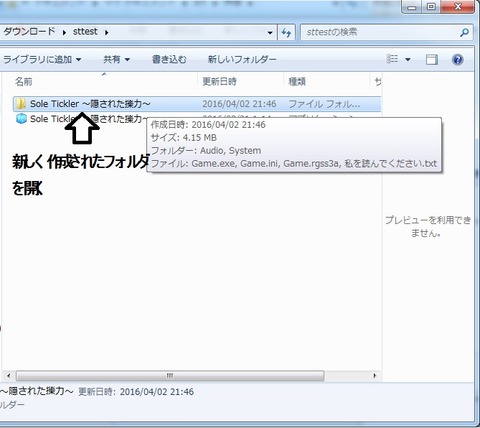Click the search magnifier icon
The height and width of the screenshot is (428, 480).
pos(464,33)
